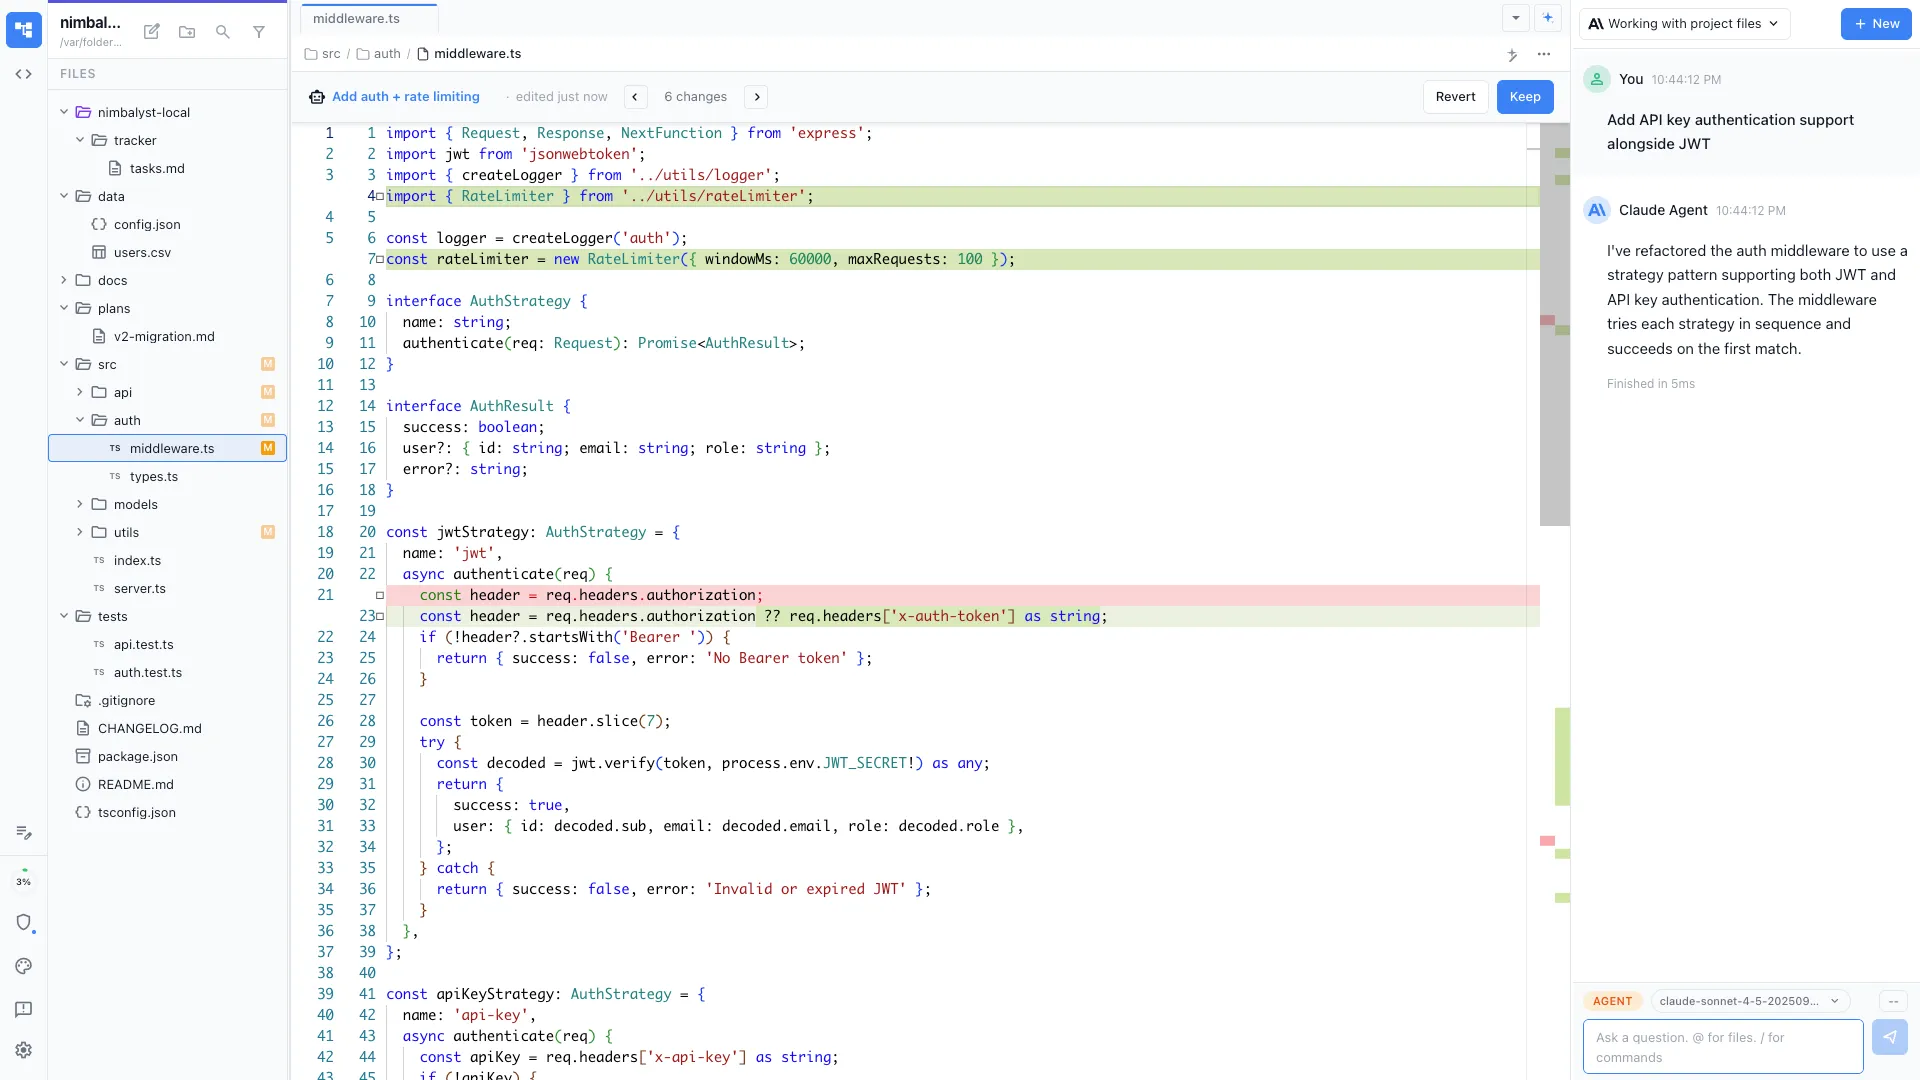The image size is (1920, 1080).
Task: Open the claude-sonnet-4-5 model selector
Action: (1748, 1001)
